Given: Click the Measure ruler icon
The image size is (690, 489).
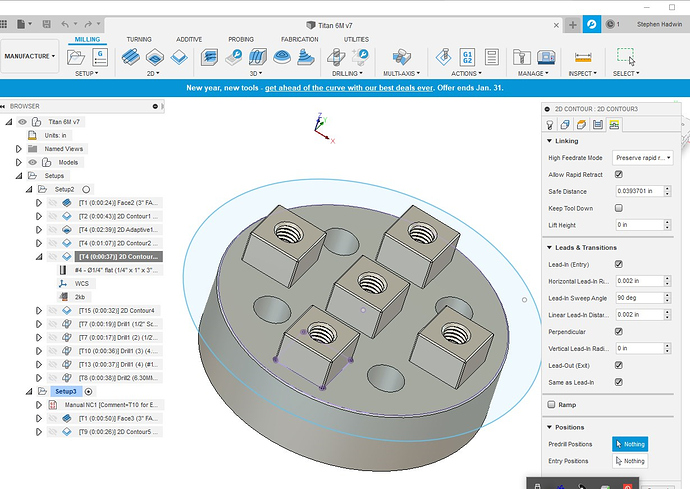Looking at the screenshot, I should point(583,57).
